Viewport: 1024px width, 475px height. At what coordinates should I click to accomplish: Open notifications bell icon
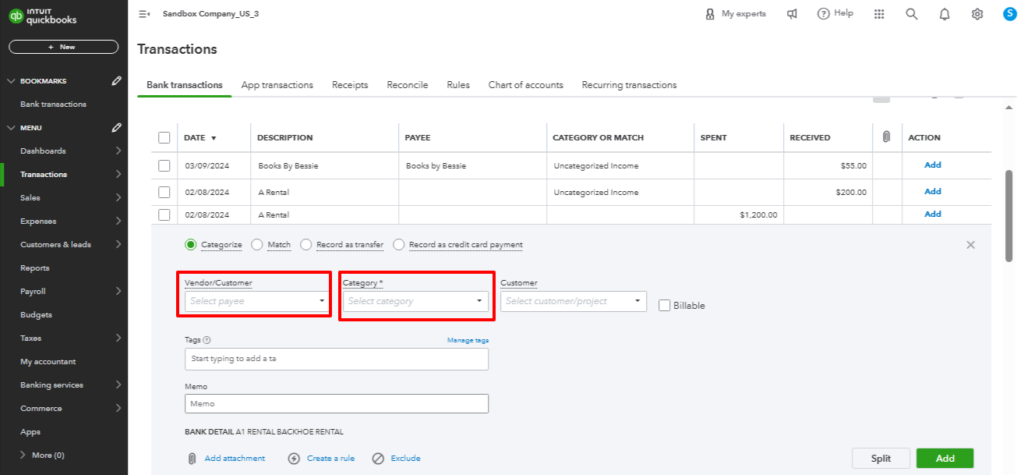[944, 14]
